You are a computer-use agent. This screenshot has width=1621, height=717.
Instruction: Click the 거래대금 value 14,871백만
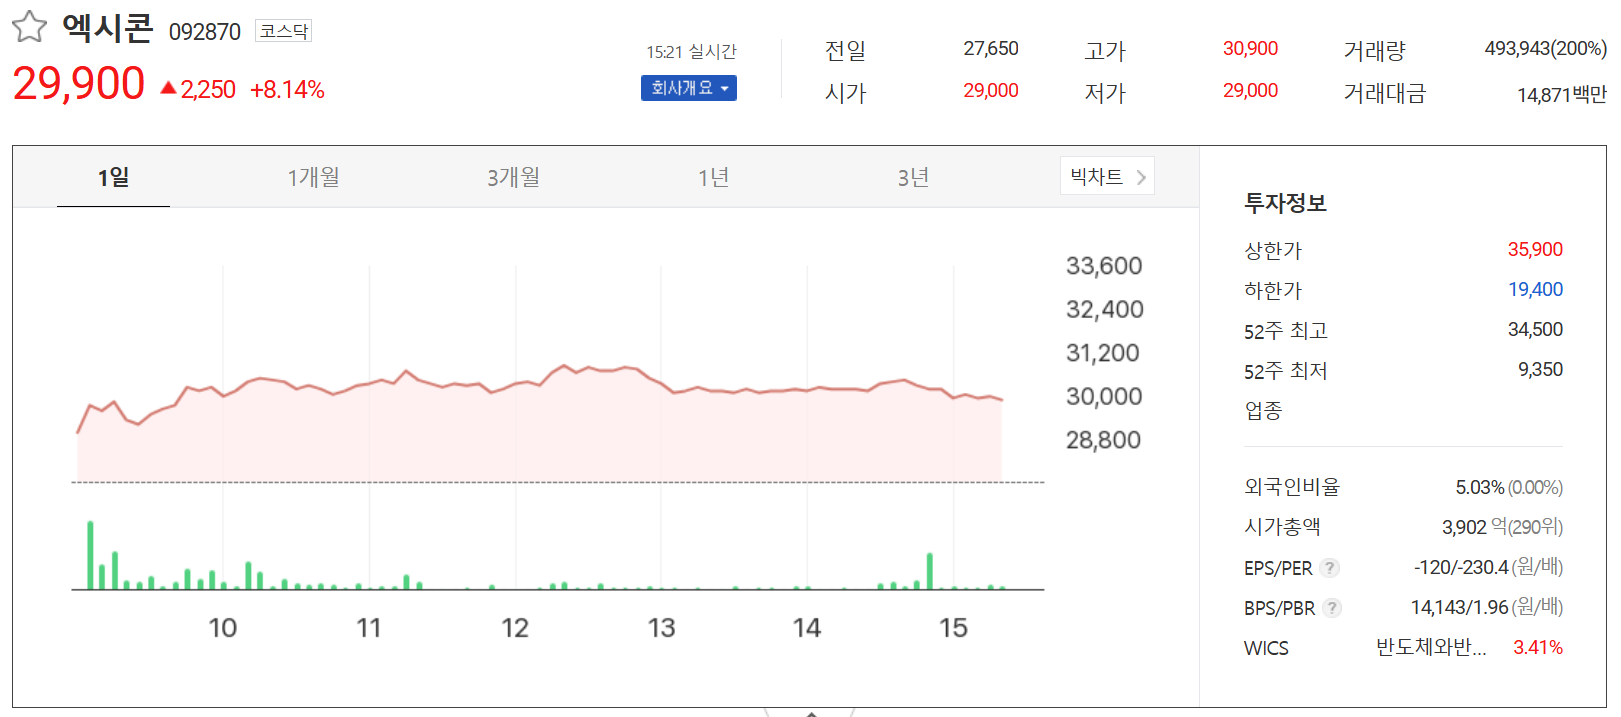(1561, 94)
